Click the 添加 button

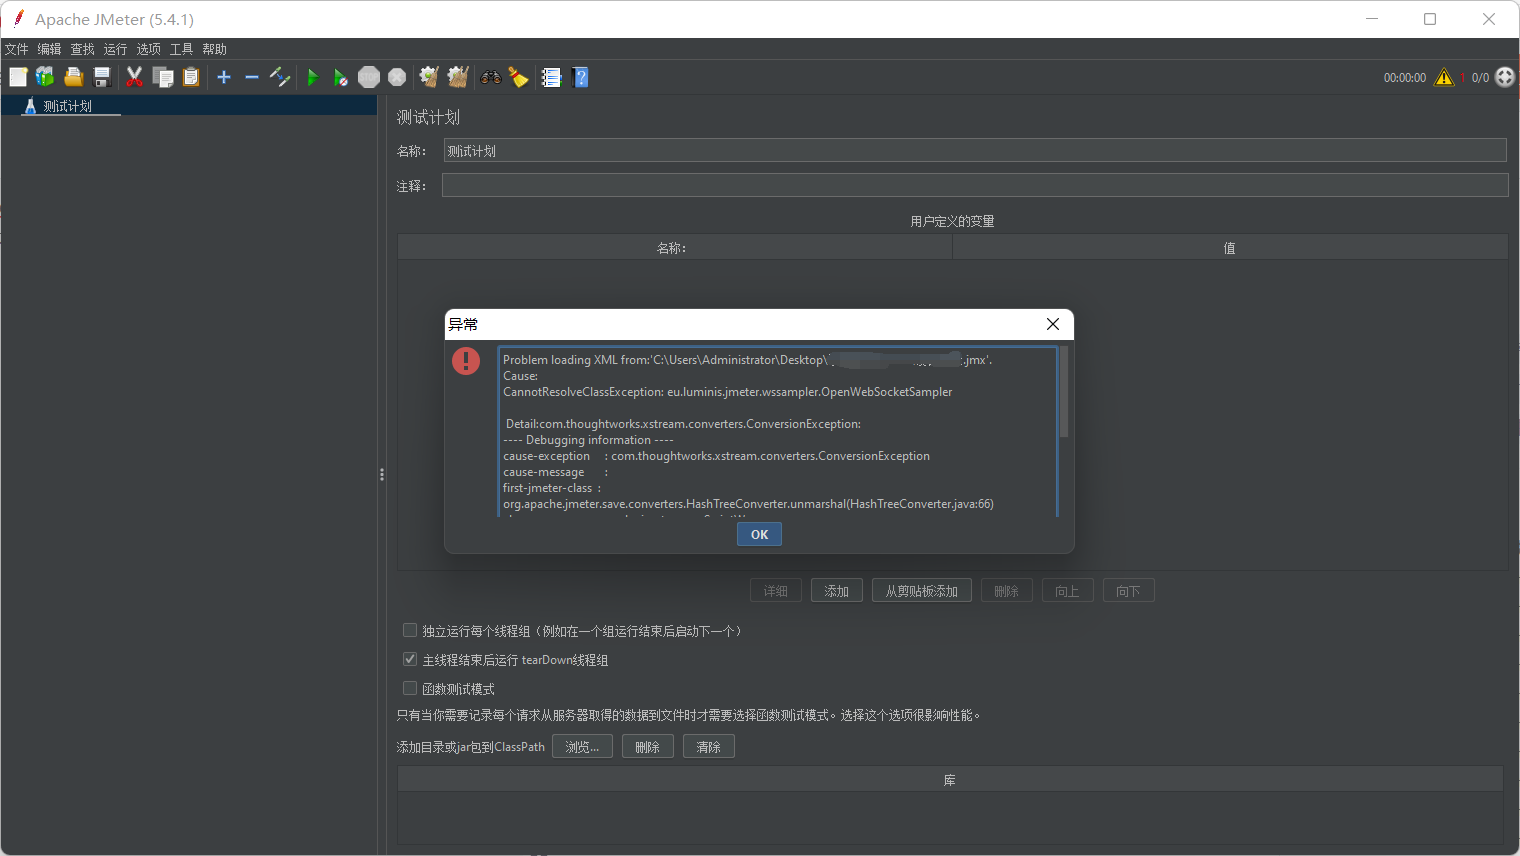point(837,591)
